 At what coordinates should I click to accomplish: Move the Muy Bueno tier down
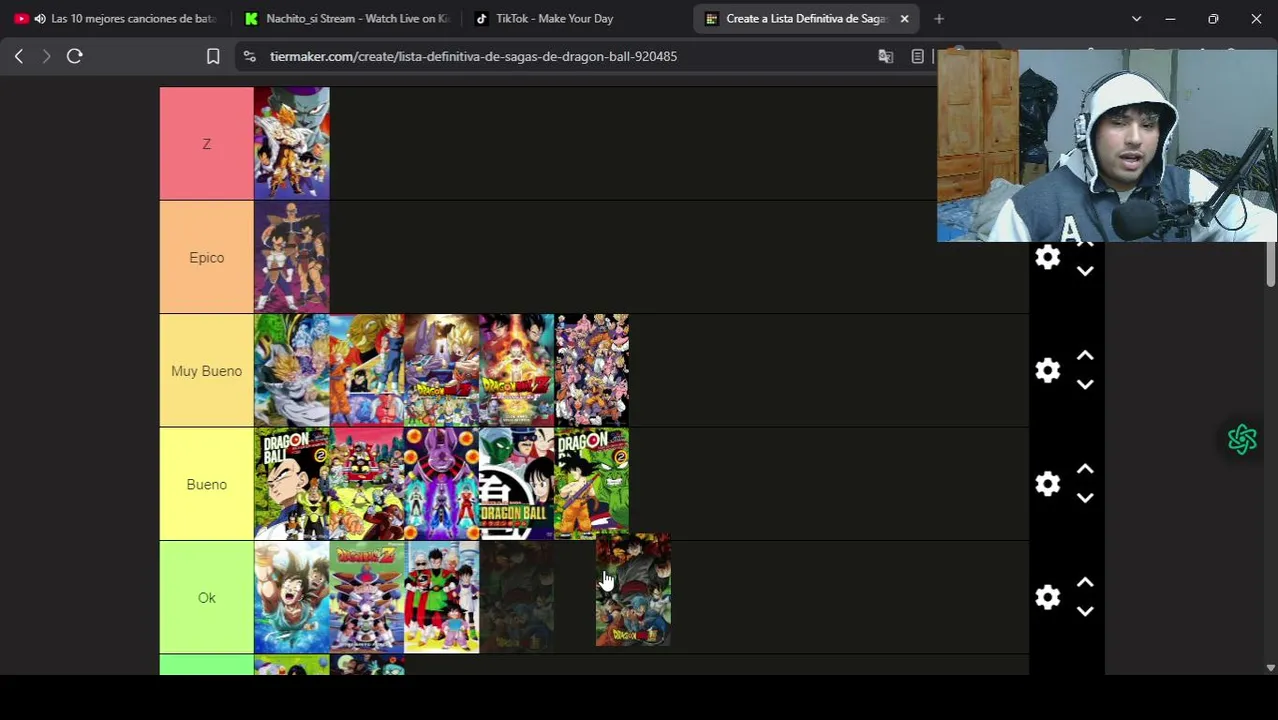pyautogui.click(x=1085, y=384)
